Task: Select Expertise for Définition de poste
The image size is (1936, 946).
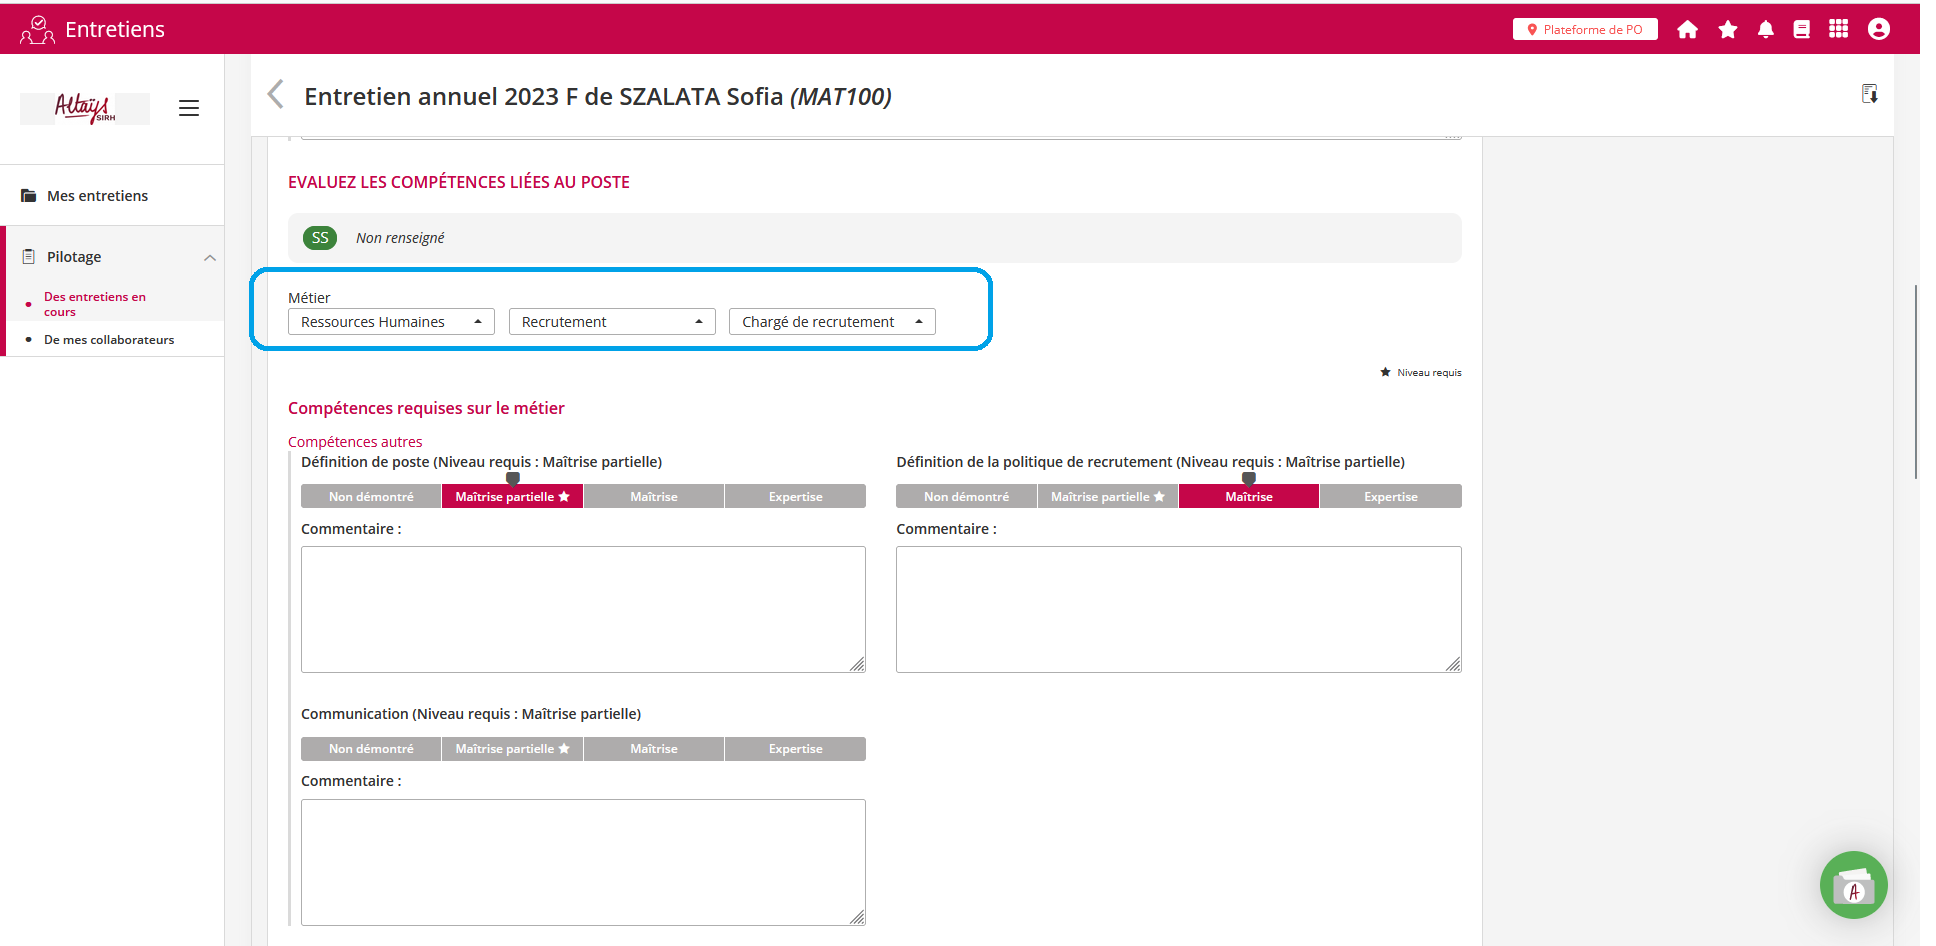Action: pos(795,497)
